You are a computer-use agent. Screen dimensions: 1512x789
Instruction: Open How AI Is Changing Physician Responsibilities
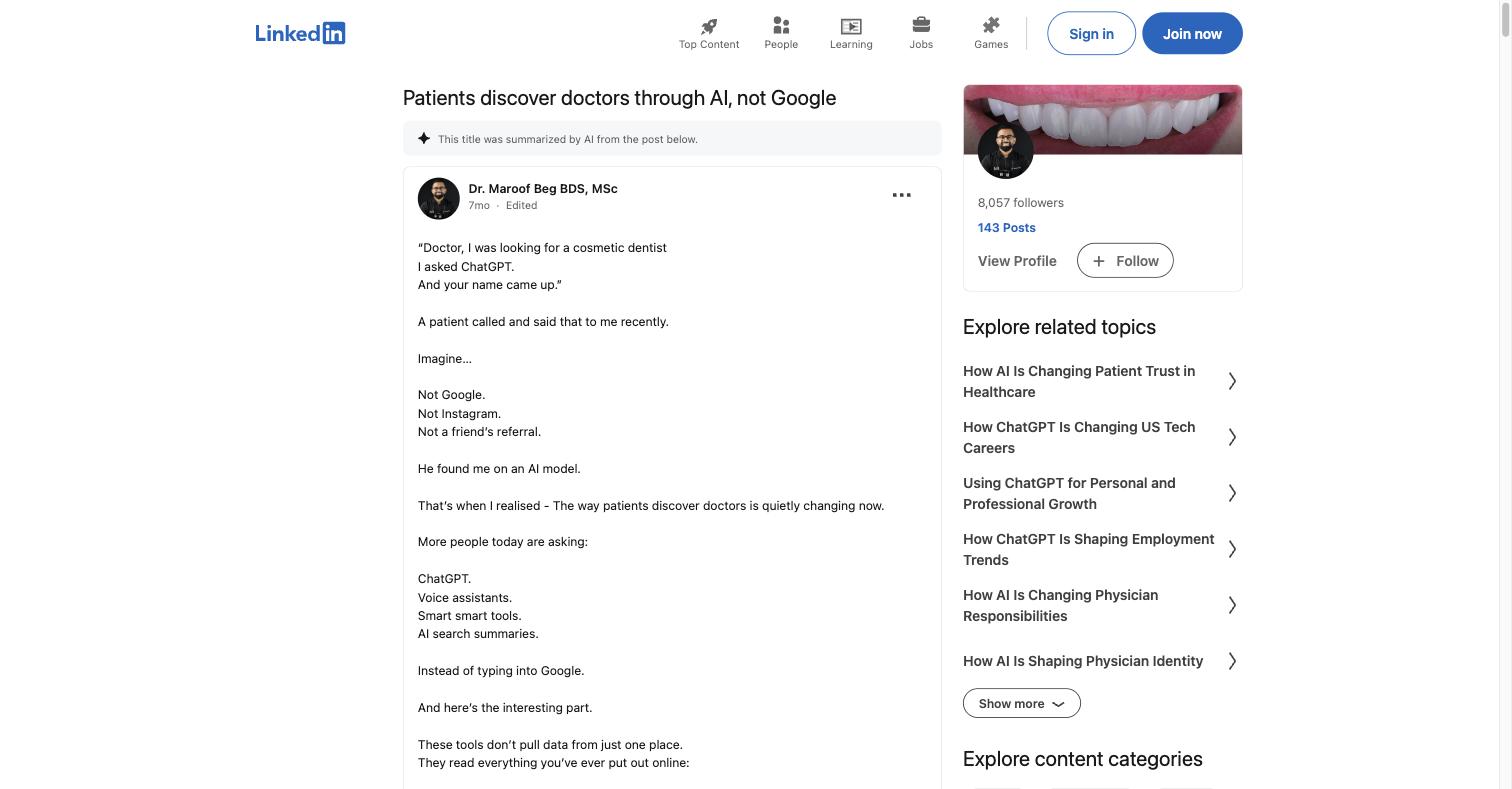pos(1060,605)
